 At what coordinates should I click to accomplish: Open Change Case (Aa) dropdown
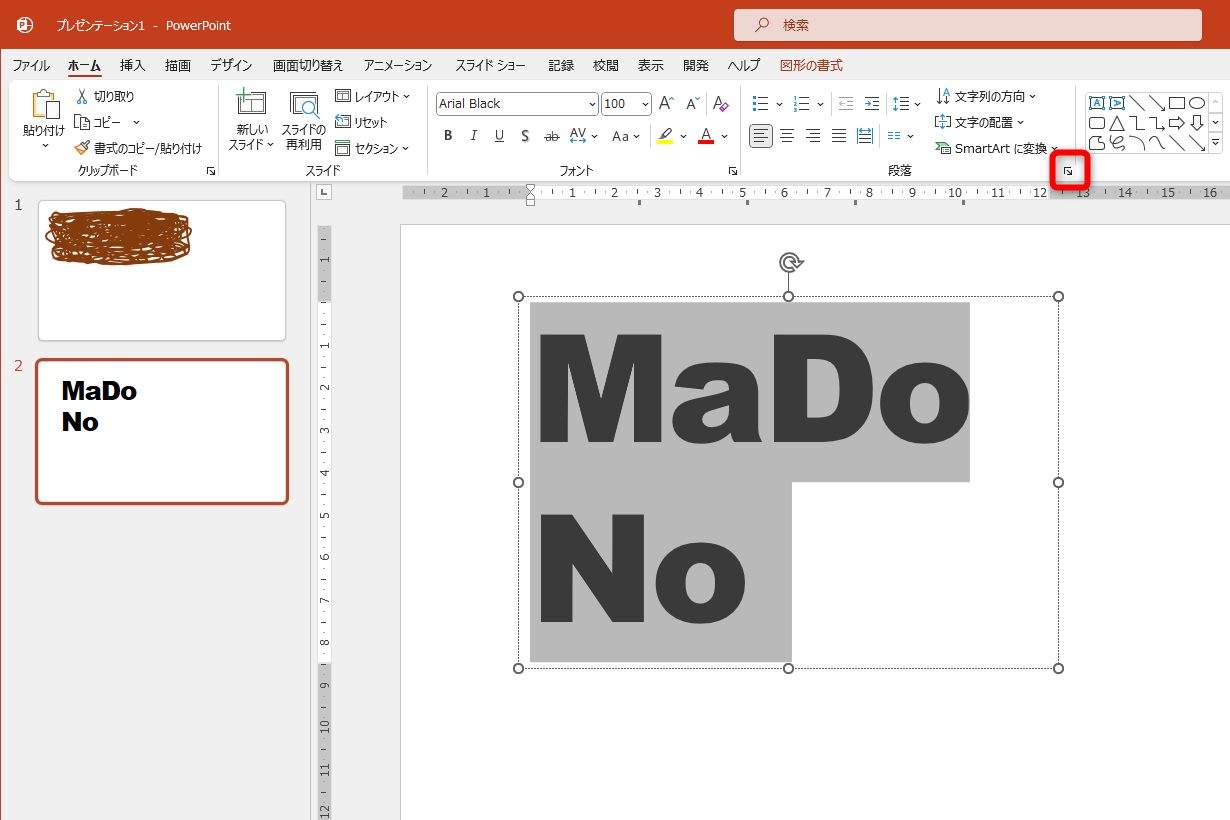click(x=627, y=136)
